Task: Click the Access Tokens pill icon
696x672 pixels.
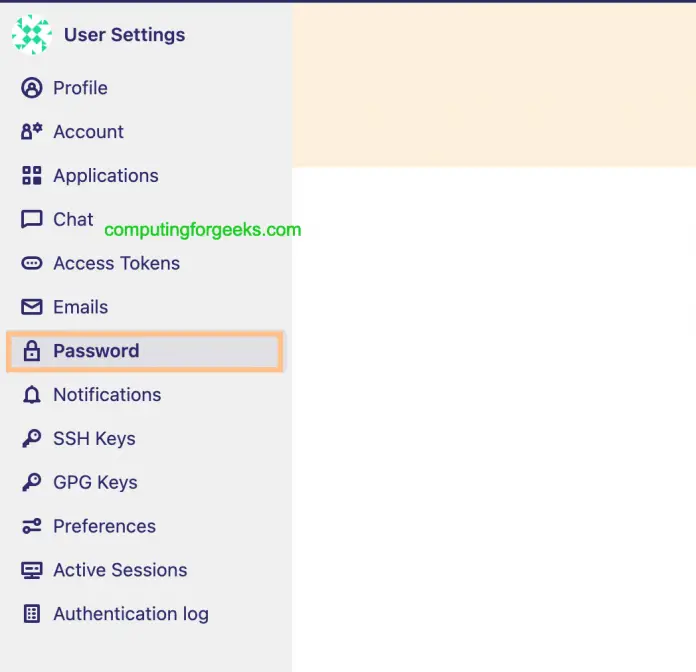Action: tap(32, 264)
